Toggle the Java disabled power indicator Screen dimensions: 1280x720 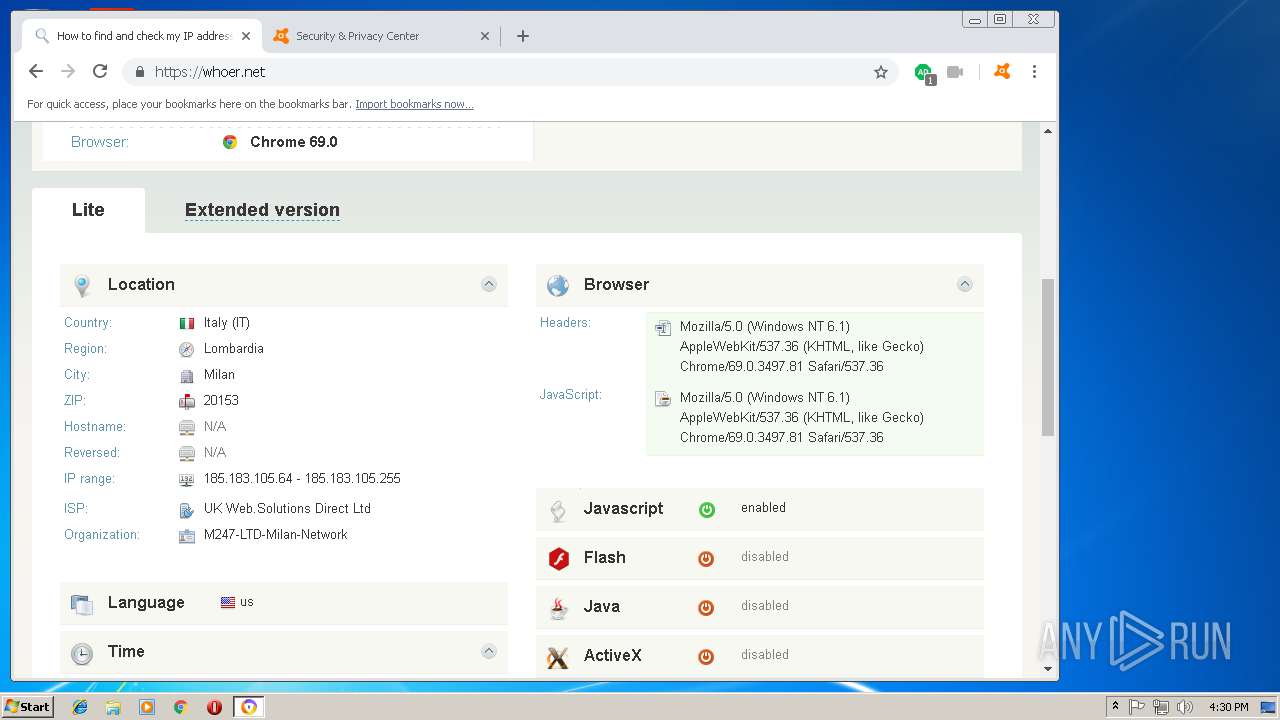[706, 607]
